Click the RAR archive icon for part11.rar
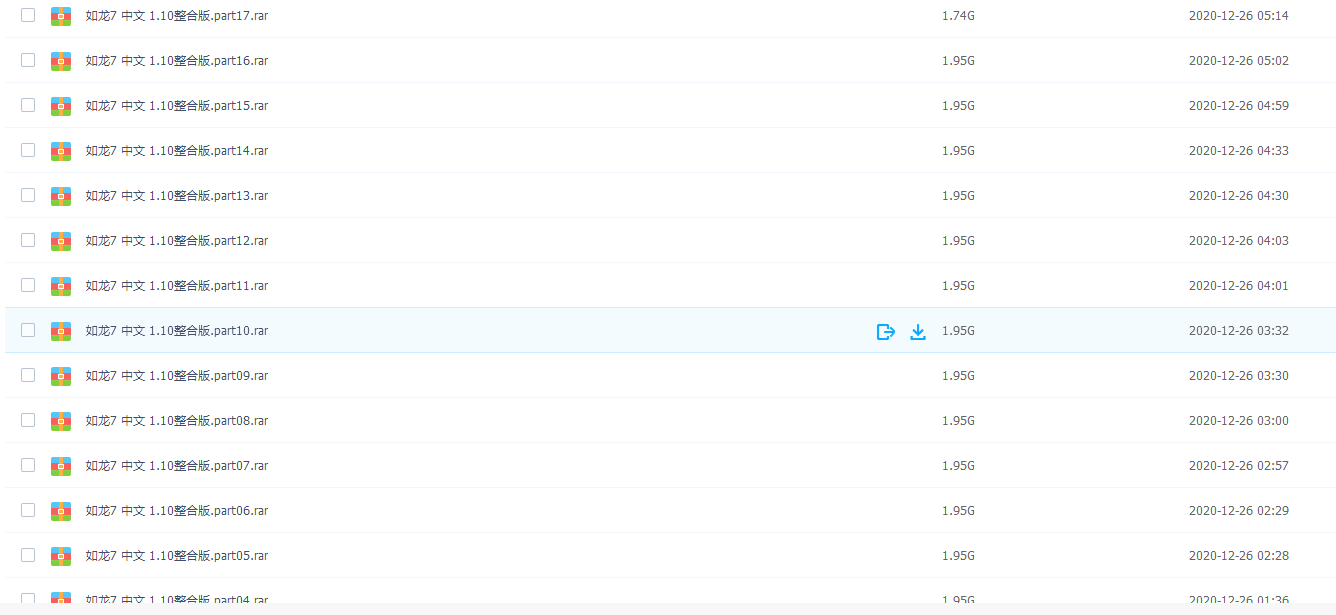Image resolution: width=1336 pixels, height=615 pixels. (61, 286)
